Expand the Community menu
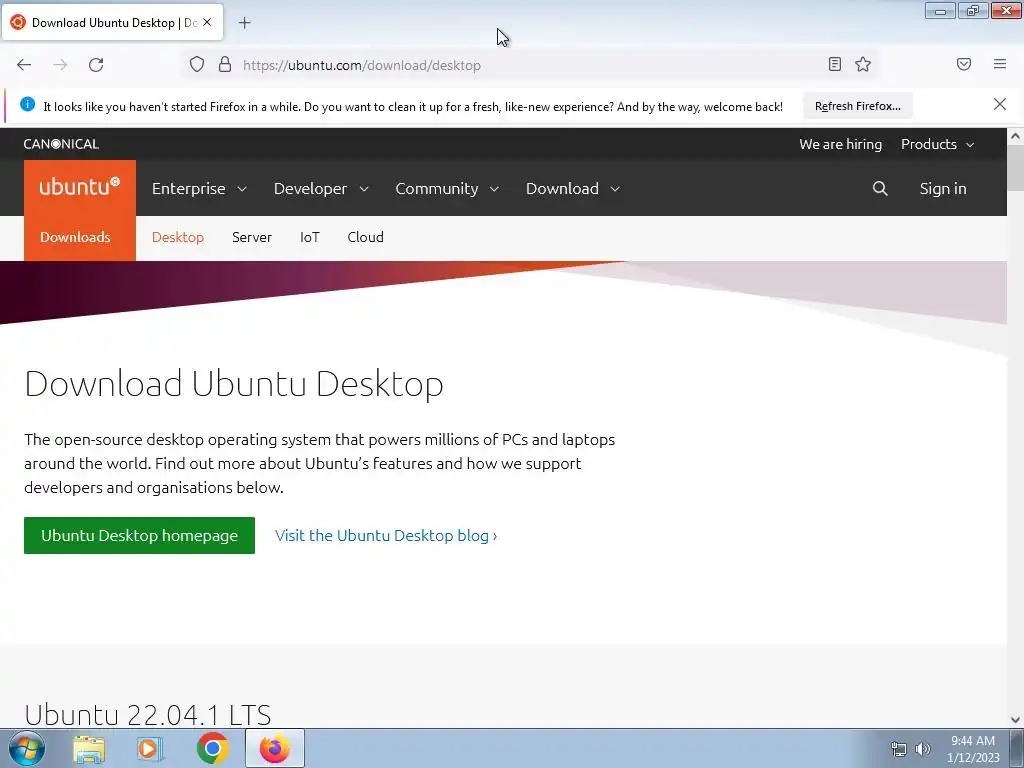Image resolution: width=1024 pixels, height=768 pixels. coord(447,189)
